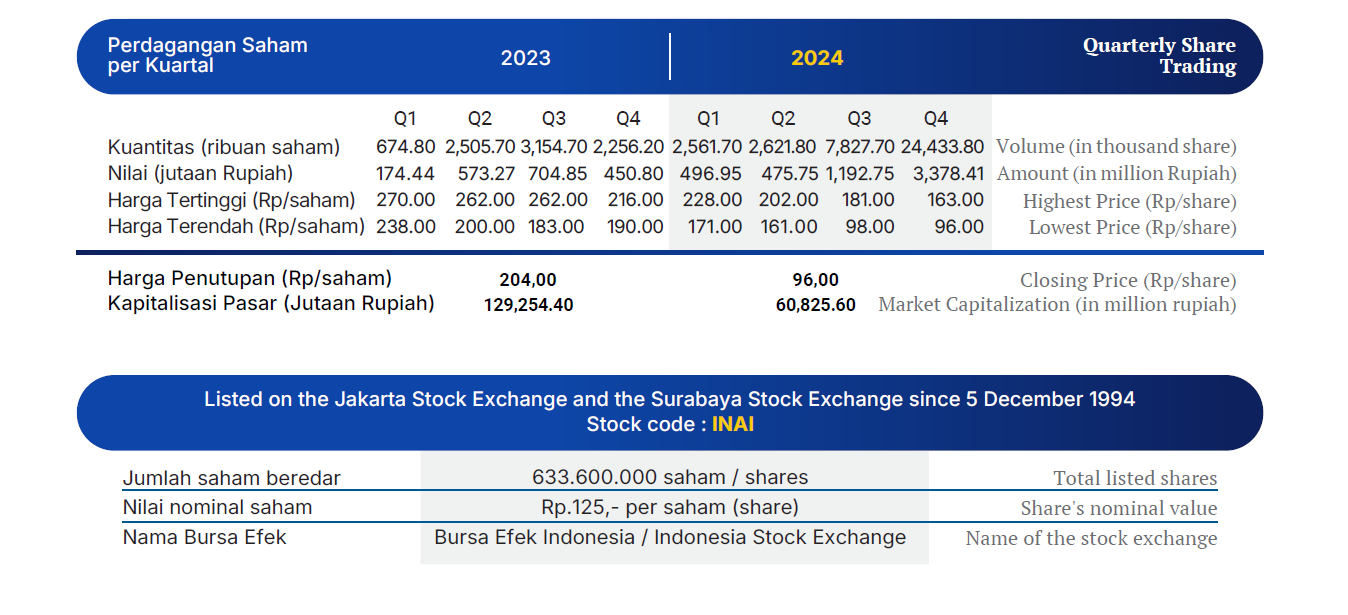Click the Q4 2024 amount 3,378.41
This screenshot has width=1348, height=615.
tap(948, 173)
